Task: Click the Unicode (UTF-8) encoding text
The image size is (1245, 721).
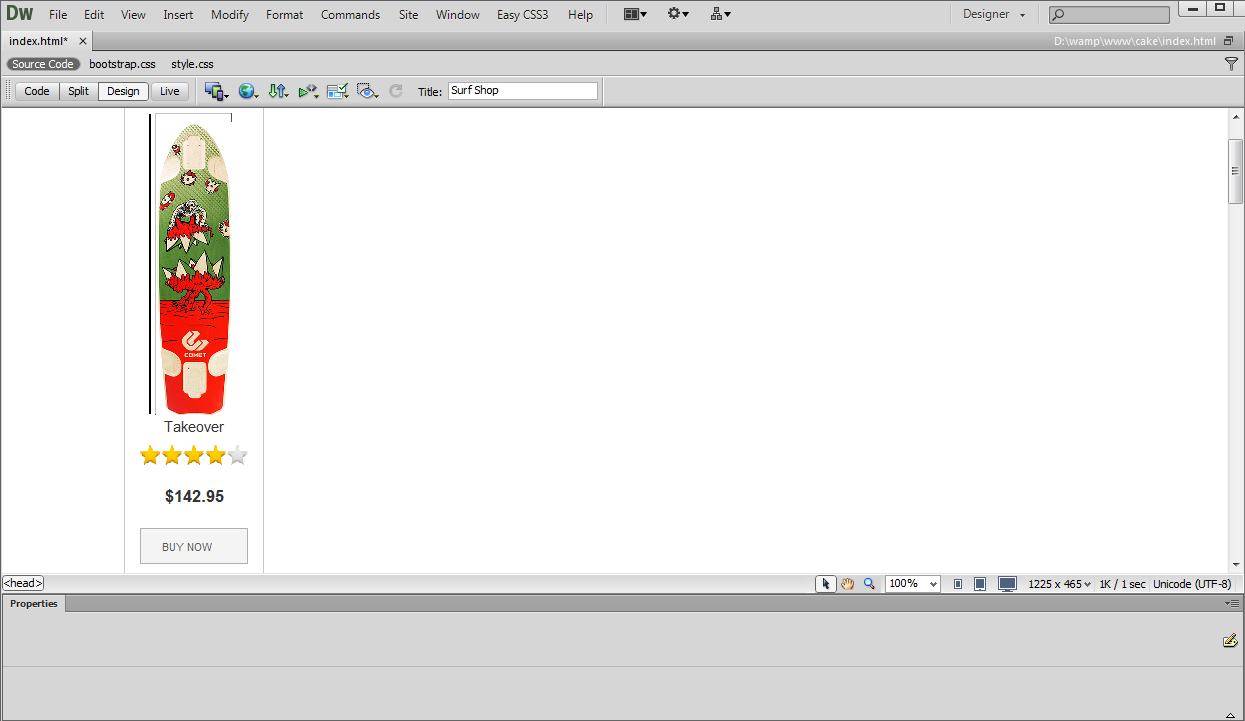Action: (x=1192, y=584)
